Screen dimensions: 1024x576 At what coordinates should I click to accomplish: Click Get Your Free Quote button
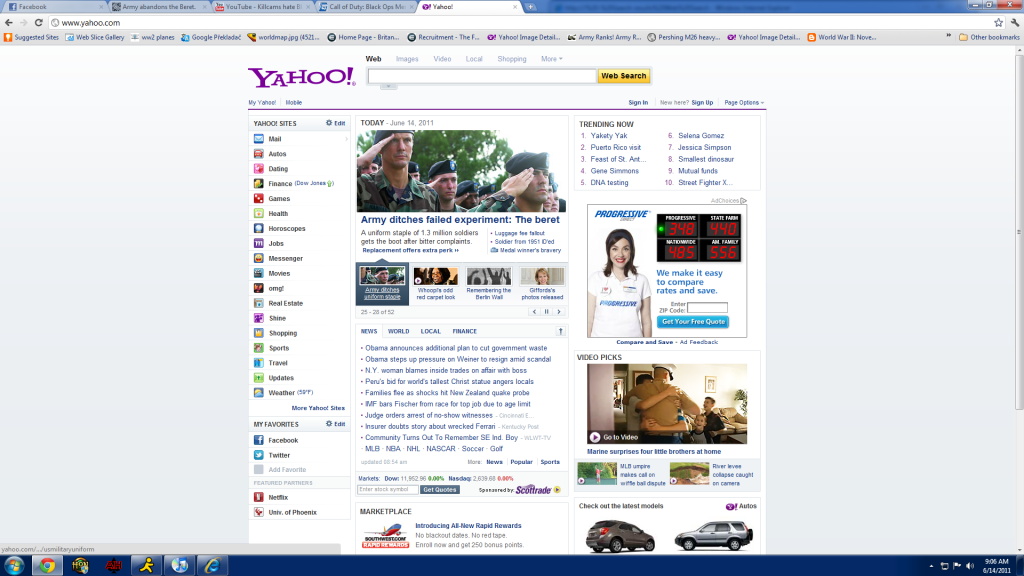(x=693, y=321)
